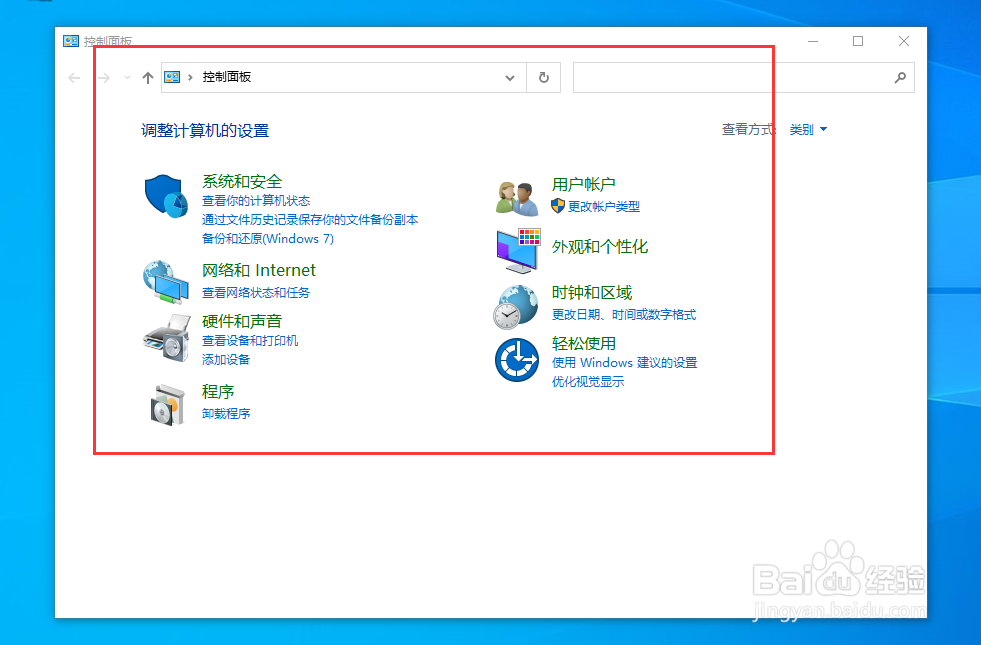Open the Hardware and Sound printer icon
This screenshot has height=645, width=981.
point(166,338)
